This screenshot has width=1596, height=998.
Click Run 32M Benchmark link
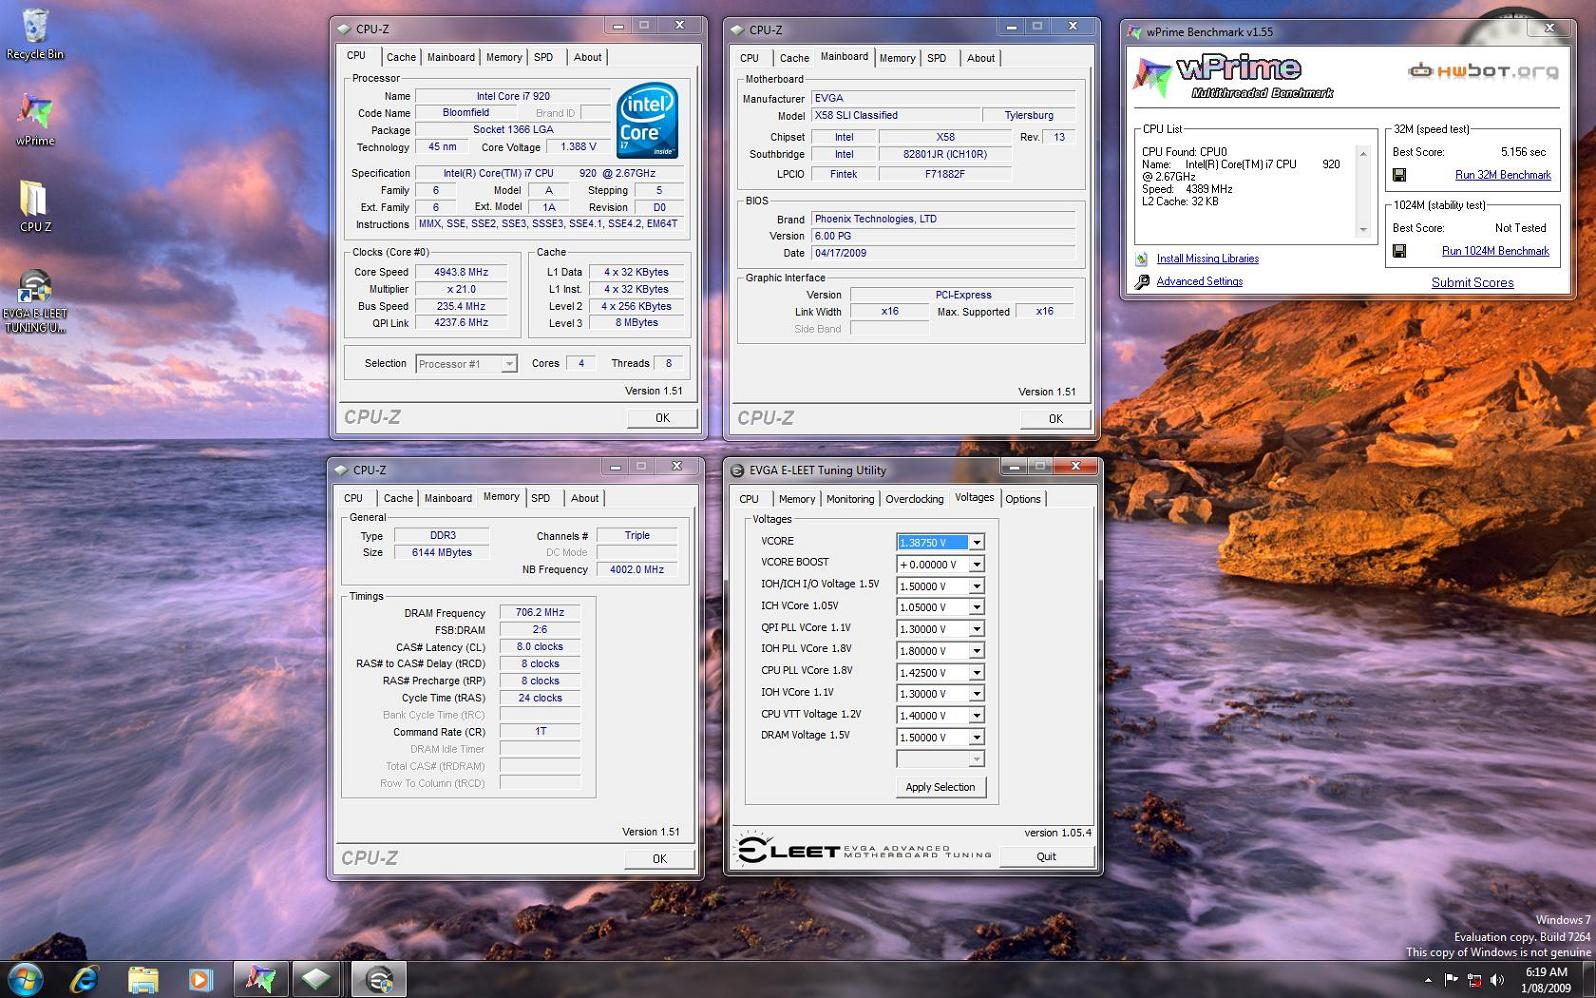[x=1503, y=175]
